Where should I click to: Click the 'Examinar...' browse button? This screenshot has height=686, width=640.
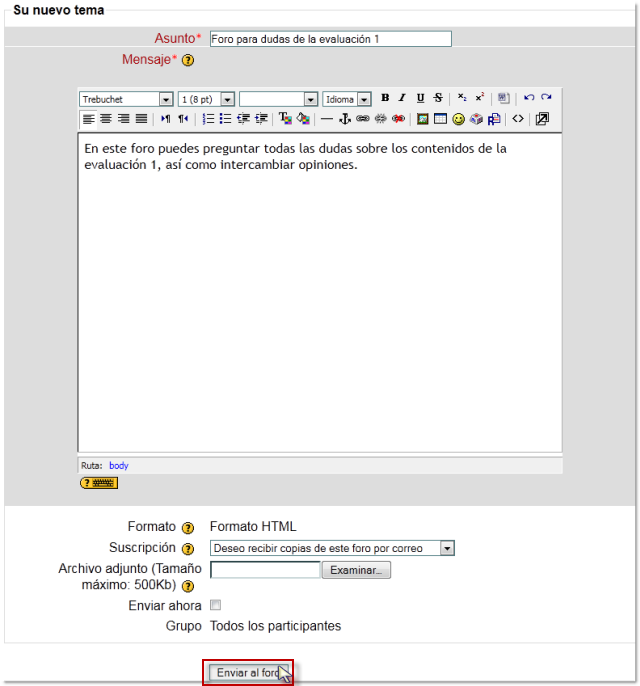pyautogui.click(x=356, y=570)
